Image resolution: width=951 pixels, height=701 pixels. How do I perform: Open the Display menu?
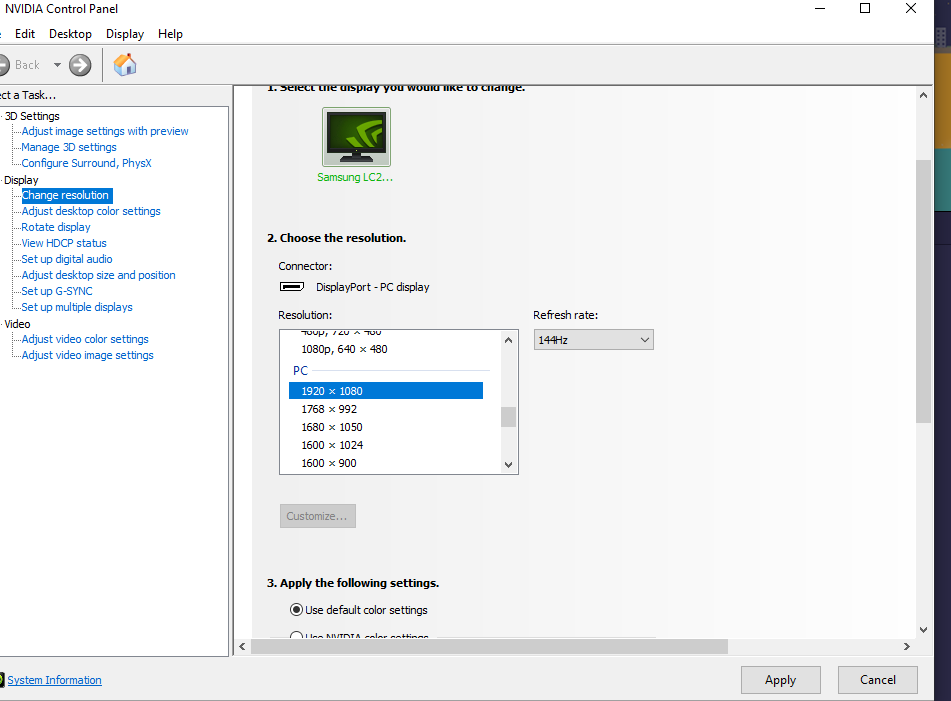(125, 34)
